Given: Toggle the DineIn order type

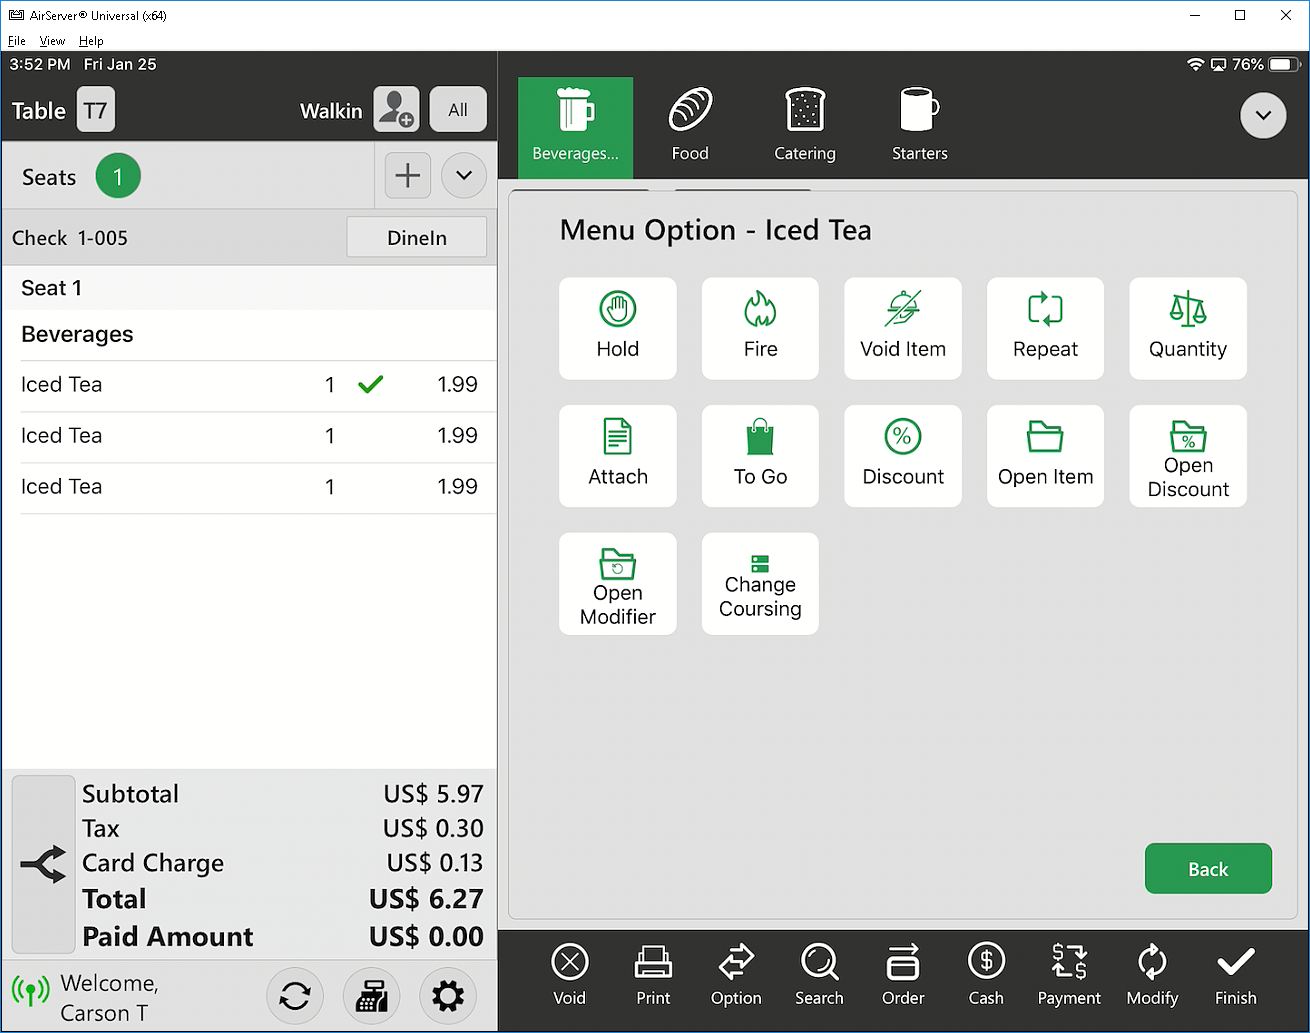Looking at the screenshot, I should coord(416,238).
